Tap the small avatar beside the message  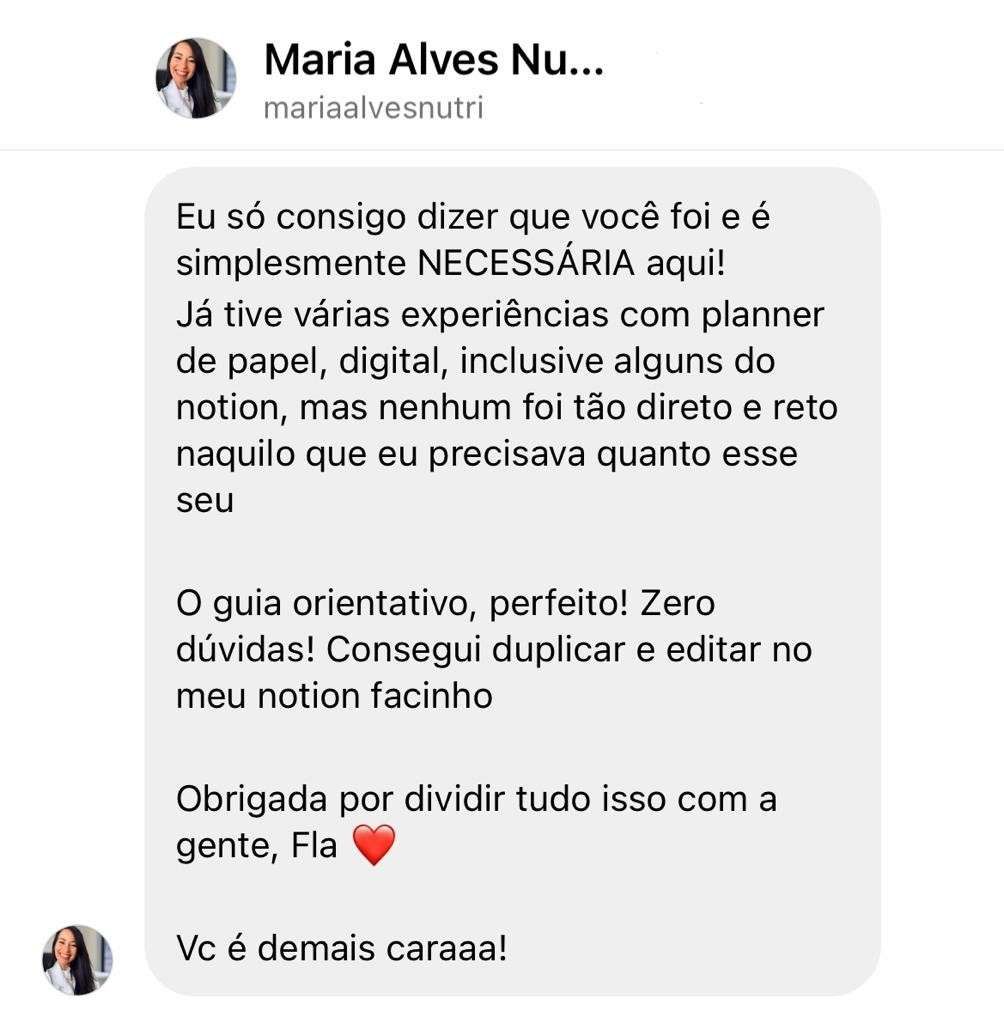point(78,960)
